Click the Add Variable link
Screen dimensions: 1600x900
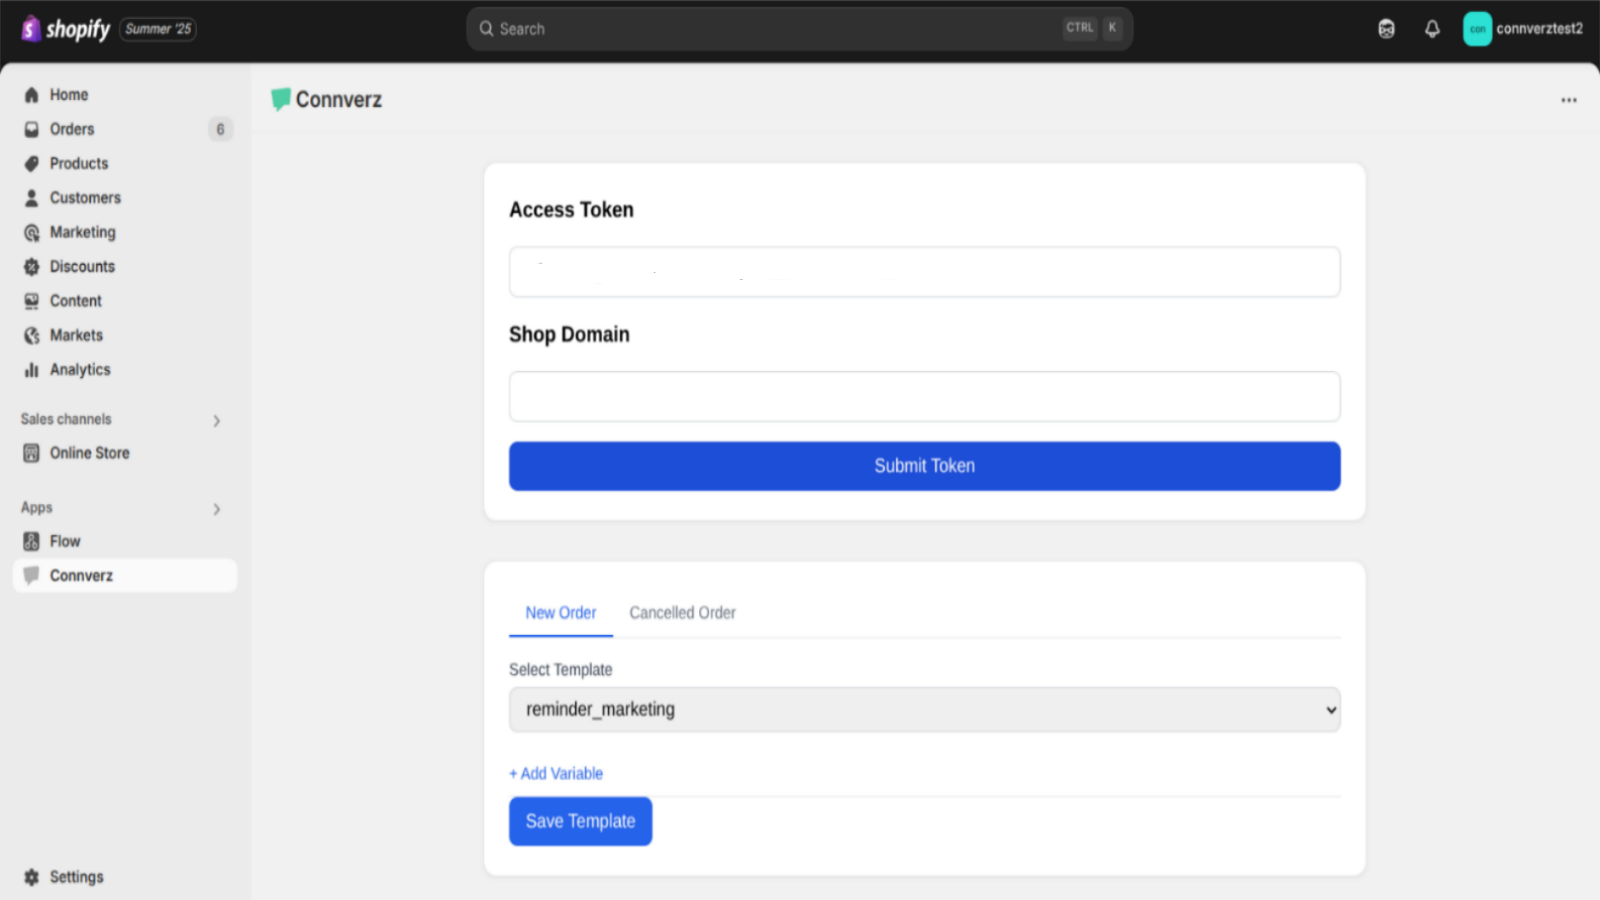556,774
